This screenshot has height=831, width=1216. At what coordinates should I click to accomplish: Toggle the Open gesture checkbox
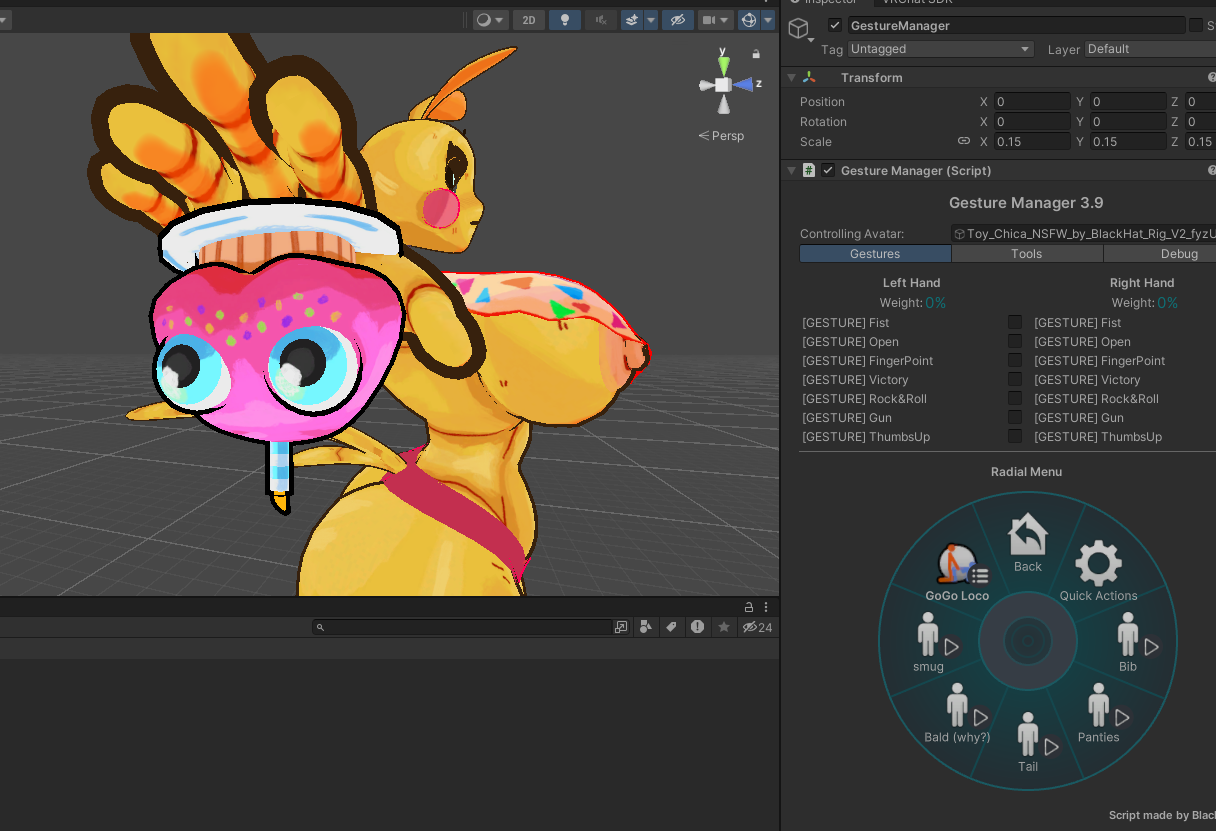(x=1015, y=341)
